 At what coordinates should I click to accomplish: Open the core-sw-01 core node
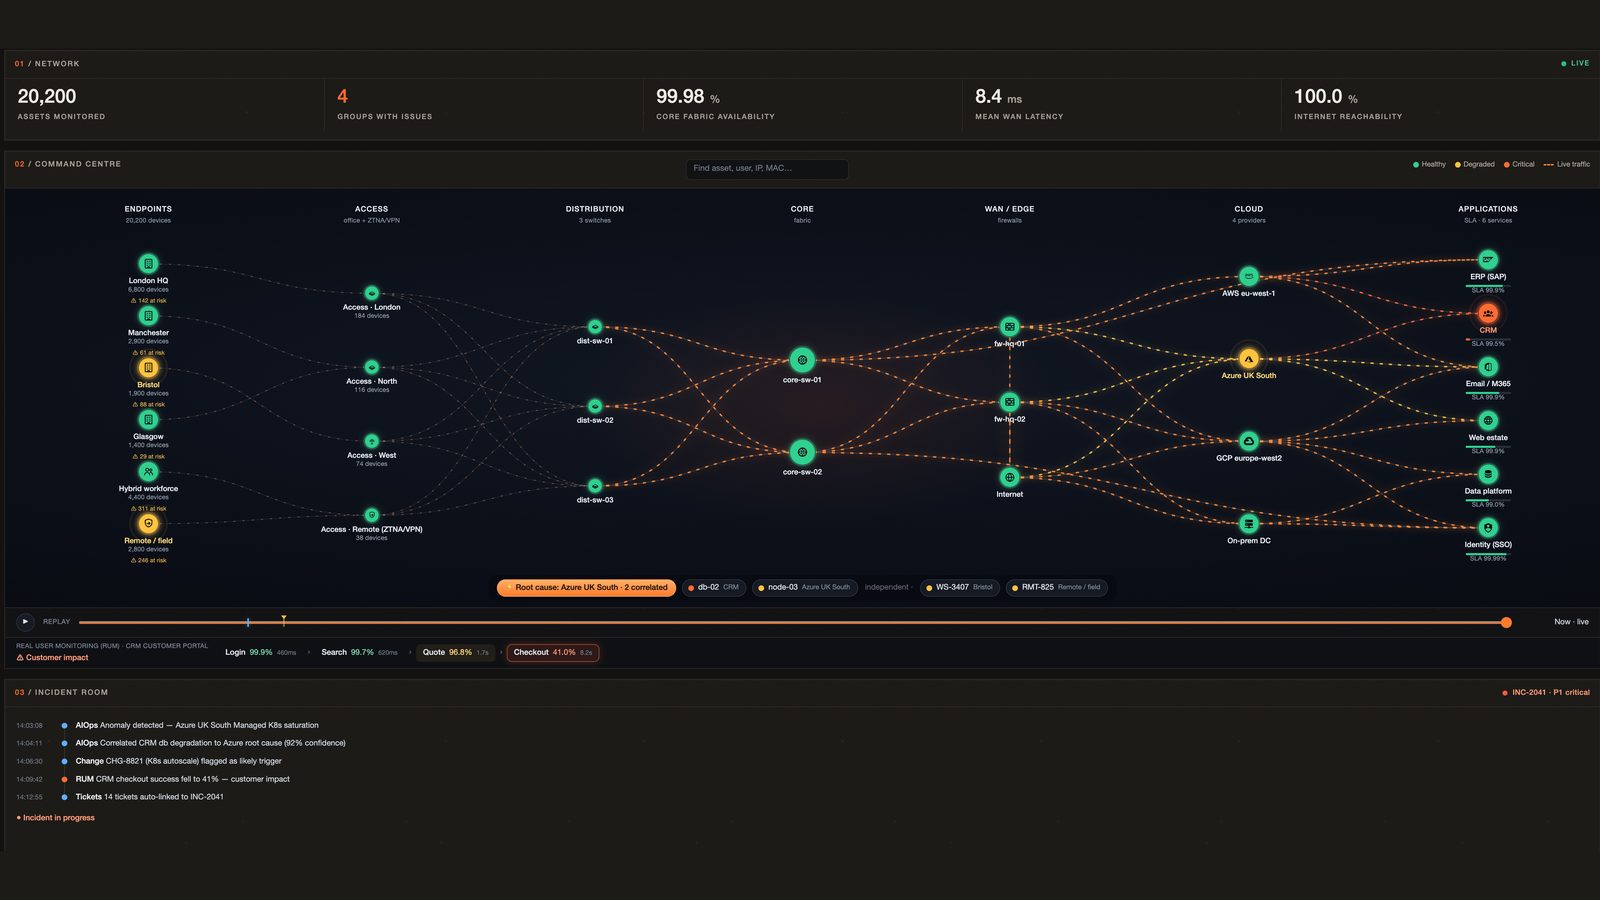click(x=802, y=360)
